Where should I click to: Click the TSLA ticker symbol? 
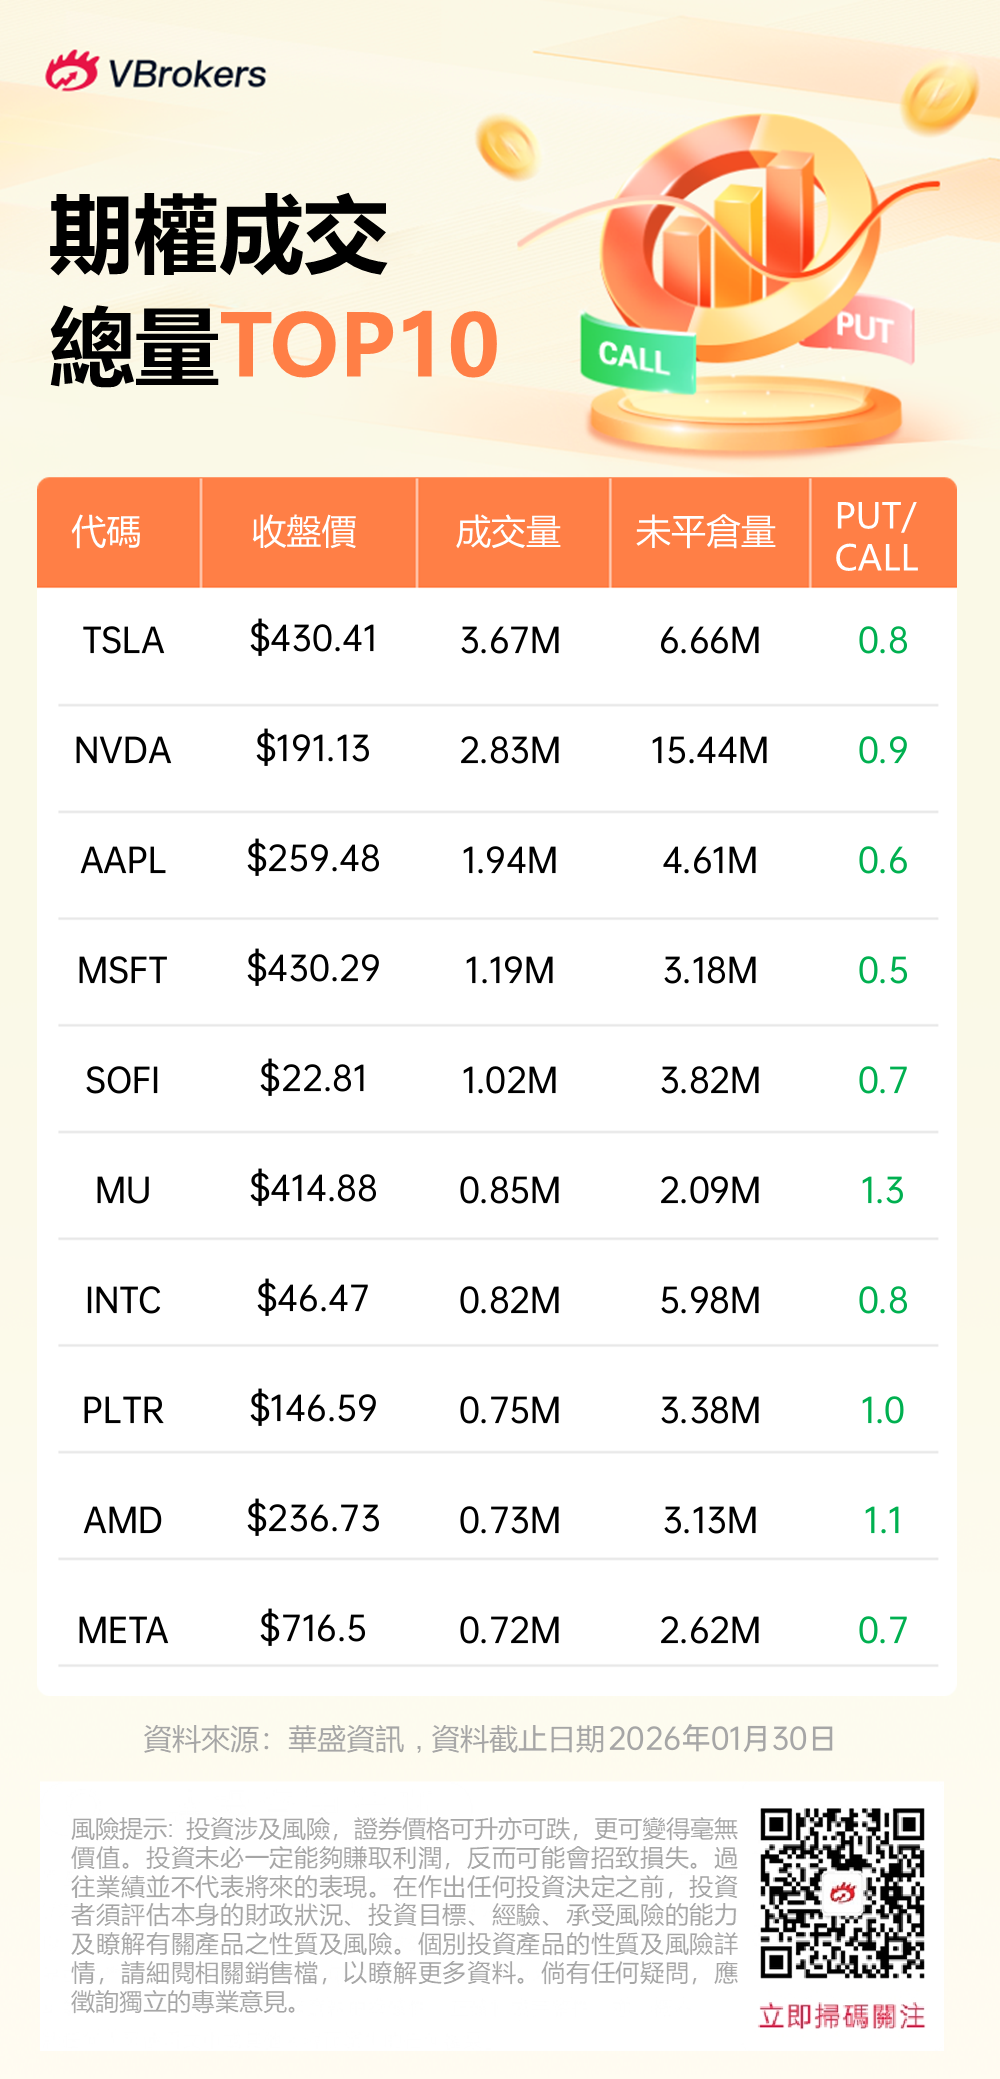coord(123,641)
